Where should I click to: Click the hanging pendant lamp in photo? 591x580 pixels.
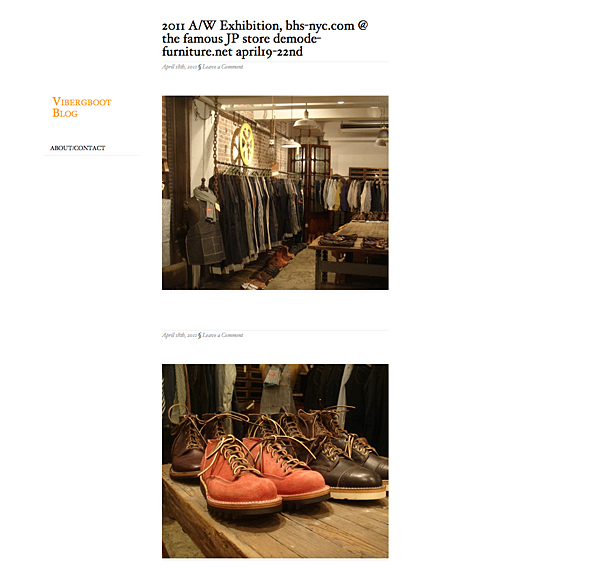click(x=306, y=121)
